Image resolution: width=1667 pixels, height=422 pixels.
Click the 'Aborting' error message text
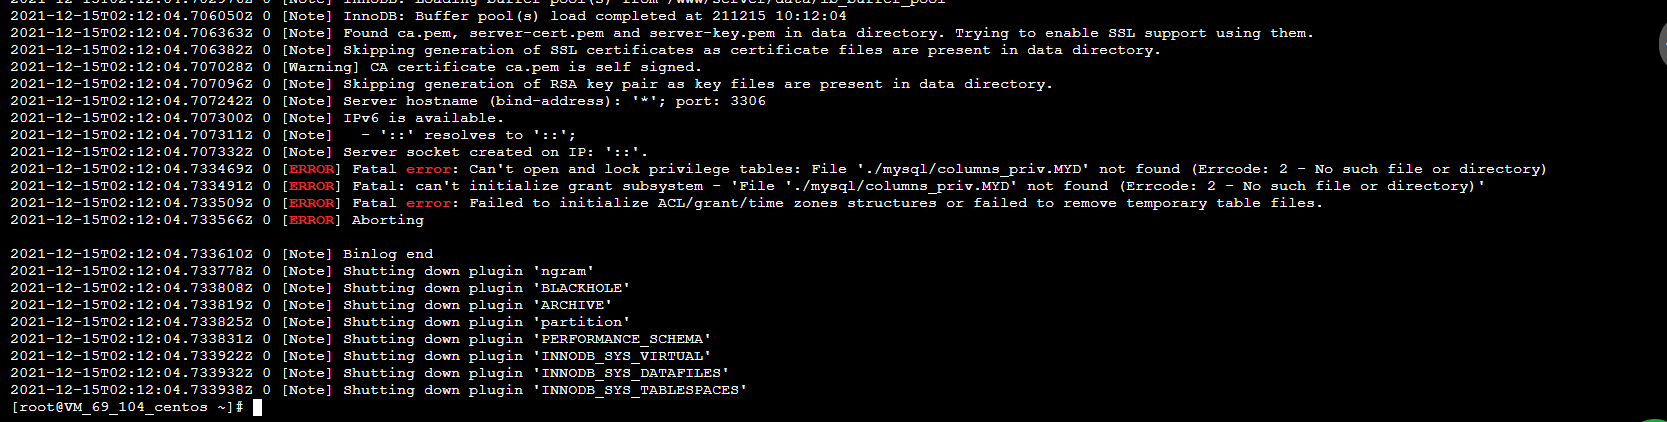[388, 220]
